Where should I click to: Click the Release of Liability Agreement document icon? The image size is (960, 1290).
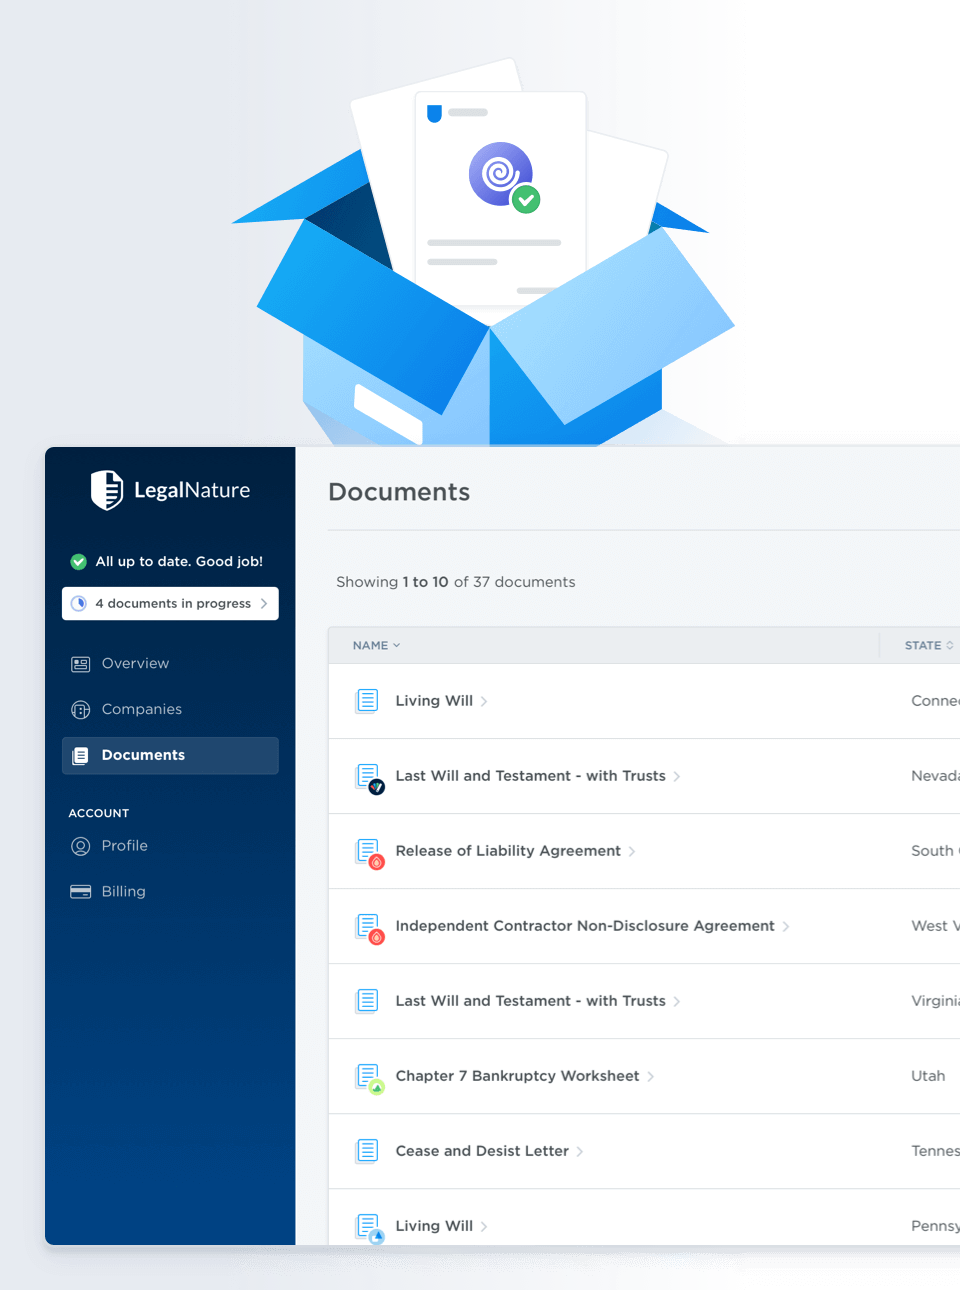tap(368, 851)
